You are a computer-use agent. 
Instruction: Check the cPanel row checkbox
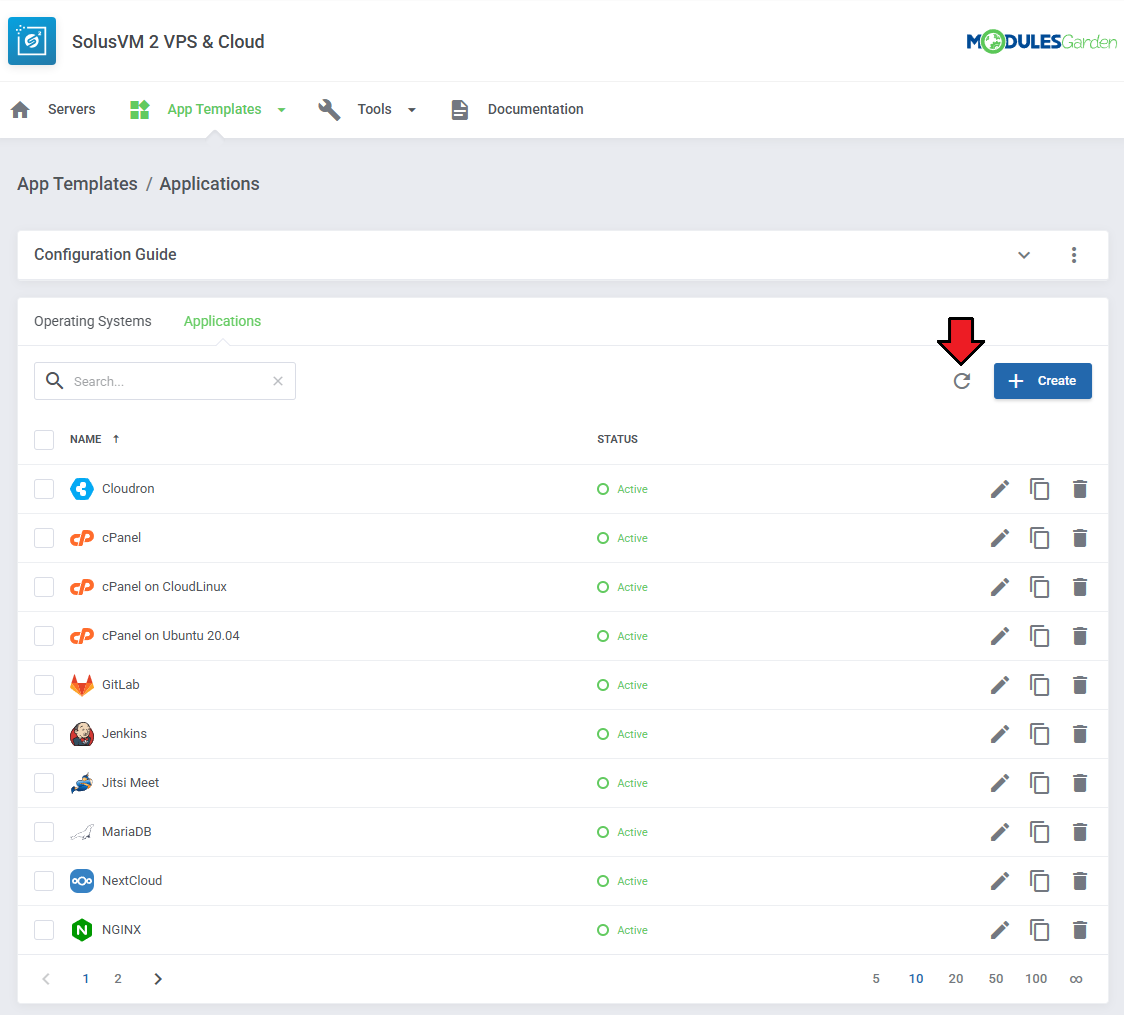(x=44, y=538)
